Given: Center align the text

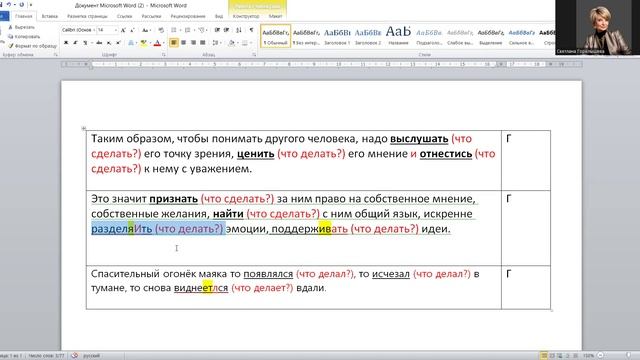Looking at the screenshot, I should 184,42.
